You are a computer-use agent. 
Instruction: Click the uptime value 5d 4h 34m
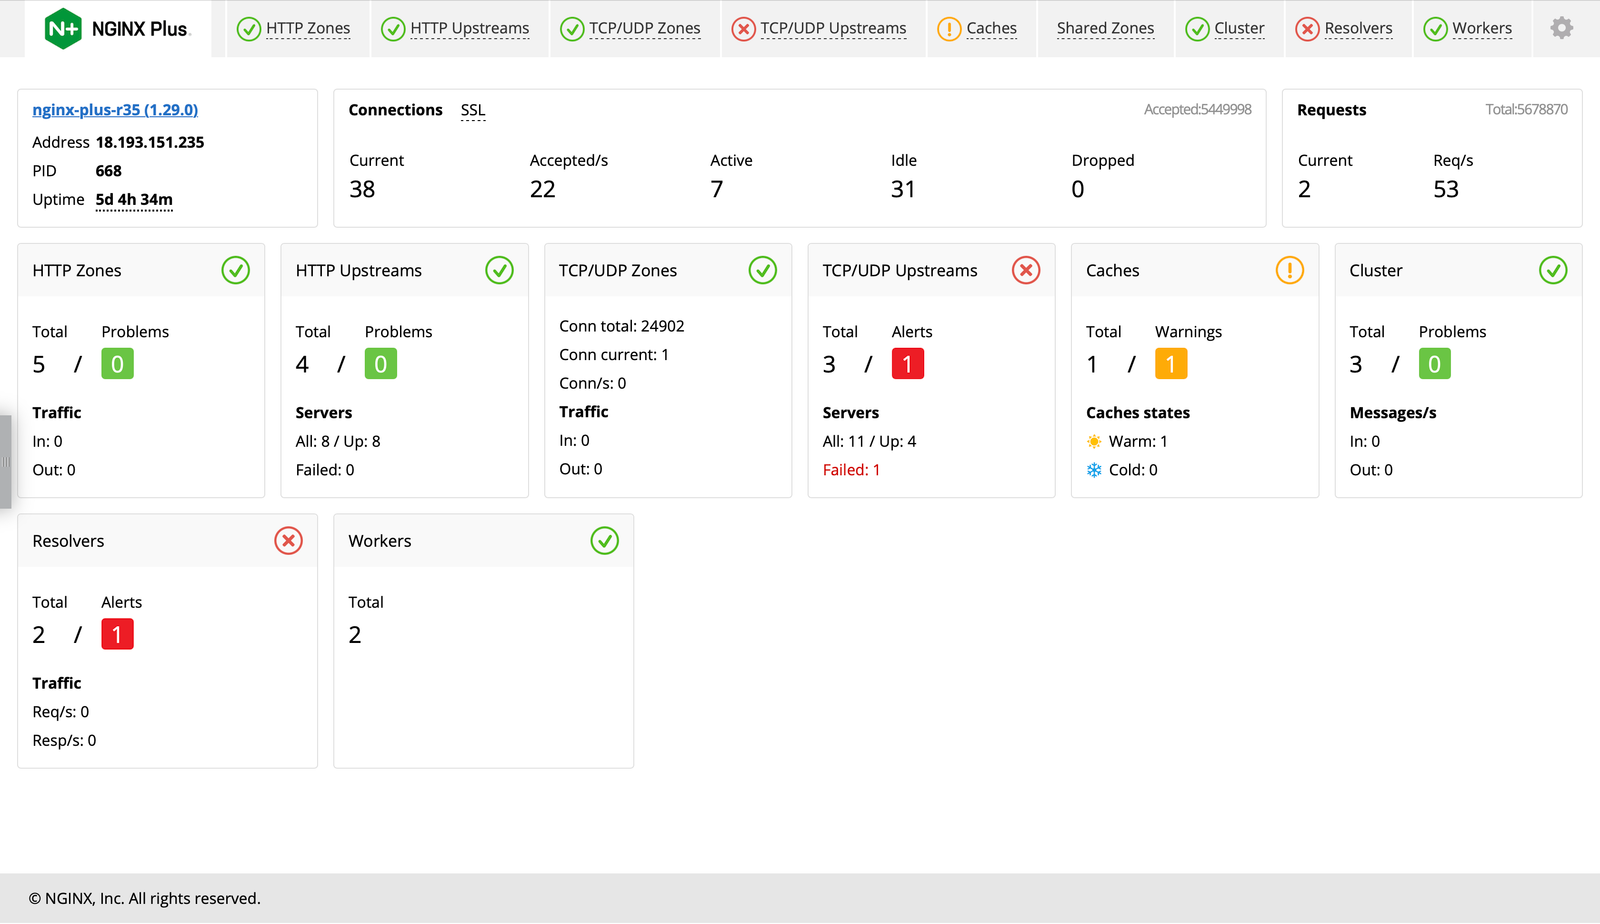coord(134,199)
